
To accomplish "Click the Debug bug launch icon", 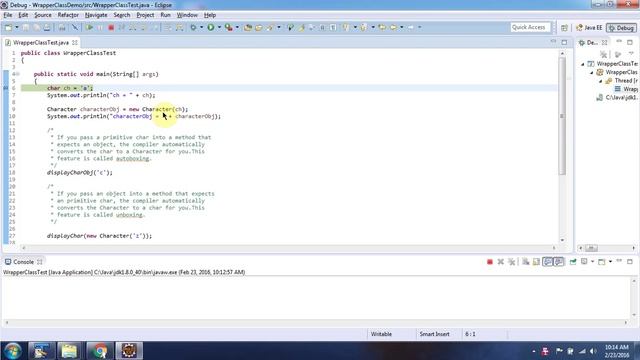I will click(193, 28).
